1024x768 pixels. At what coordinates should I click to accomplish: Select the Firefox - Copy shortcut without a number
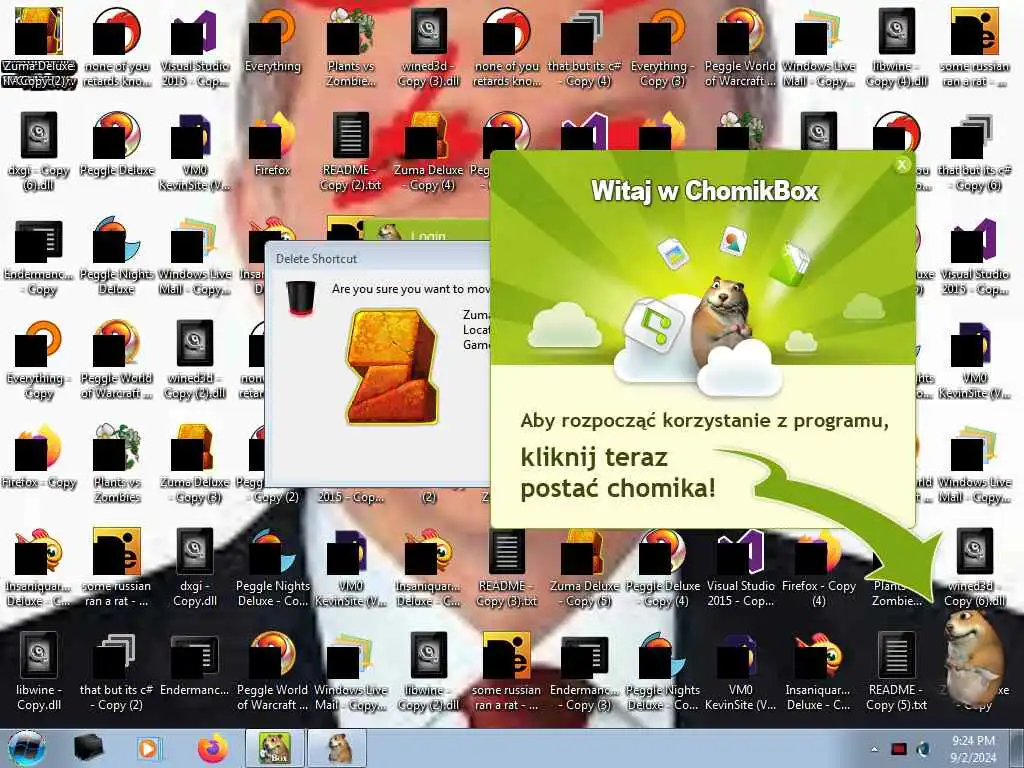[x=39, y=457]
